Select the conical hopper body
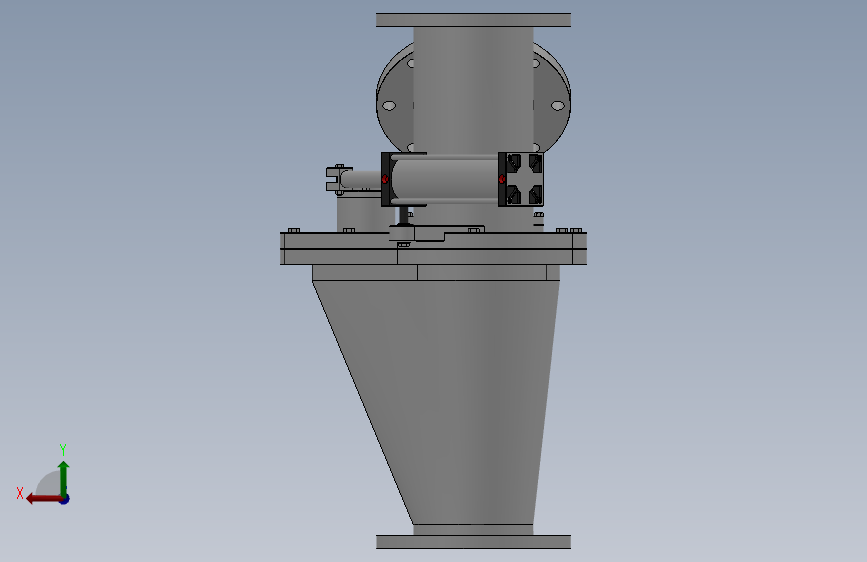867x562 pixels. pyautogui.click(x=453, y=402)
